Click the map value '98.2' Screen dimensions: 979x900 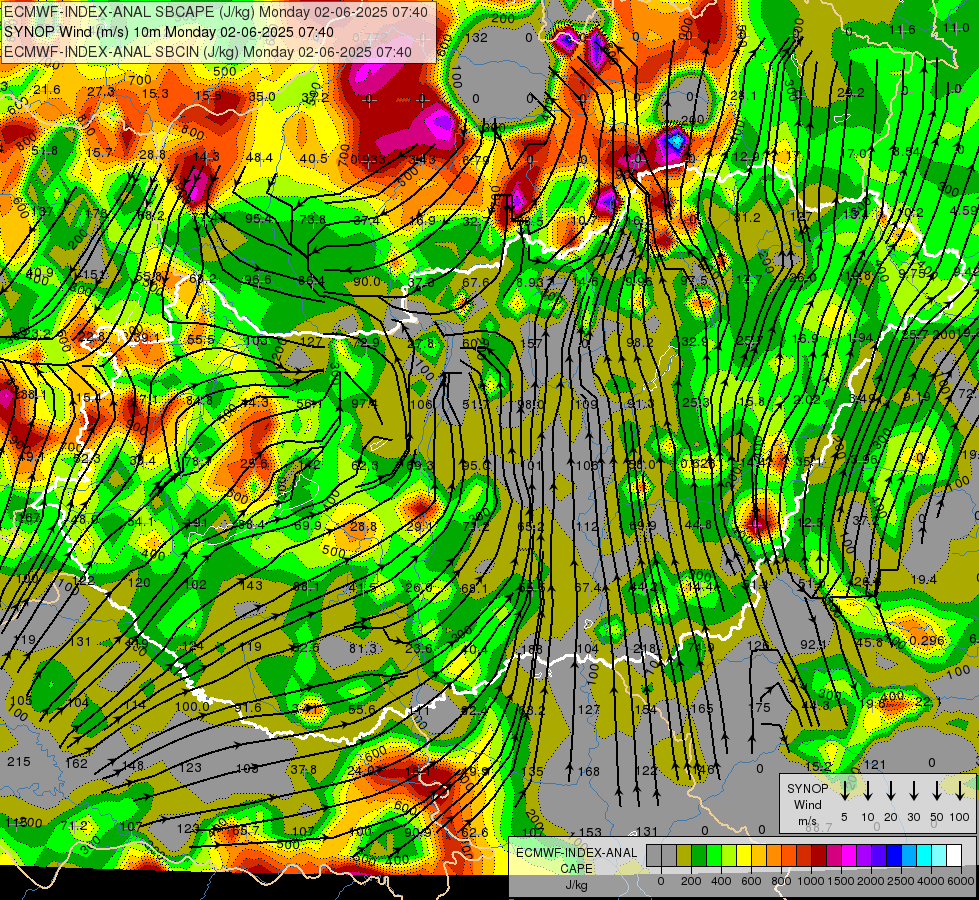coord(639,343)
